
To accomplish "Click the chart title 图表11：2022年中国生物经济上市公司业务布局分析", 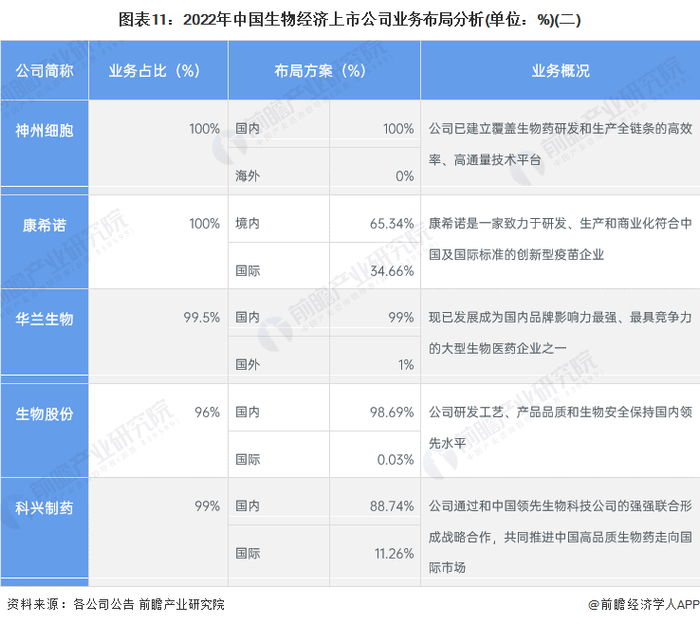I will tap(350, 20).
